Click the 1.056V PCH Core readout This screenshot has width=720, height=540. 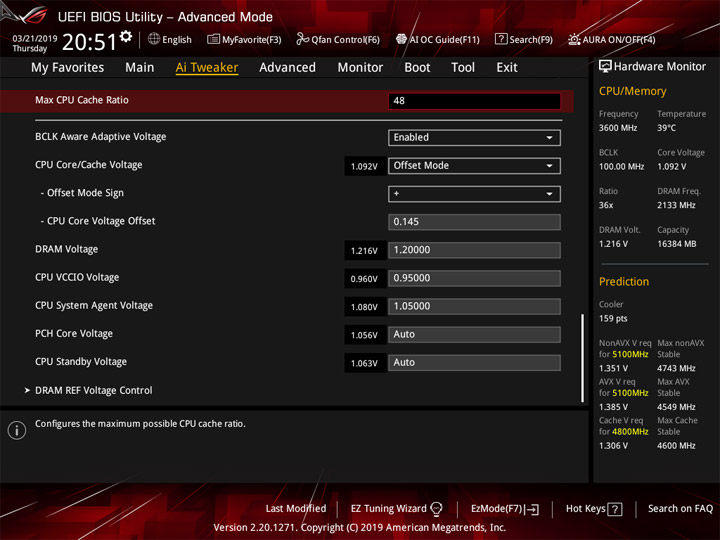364,335
